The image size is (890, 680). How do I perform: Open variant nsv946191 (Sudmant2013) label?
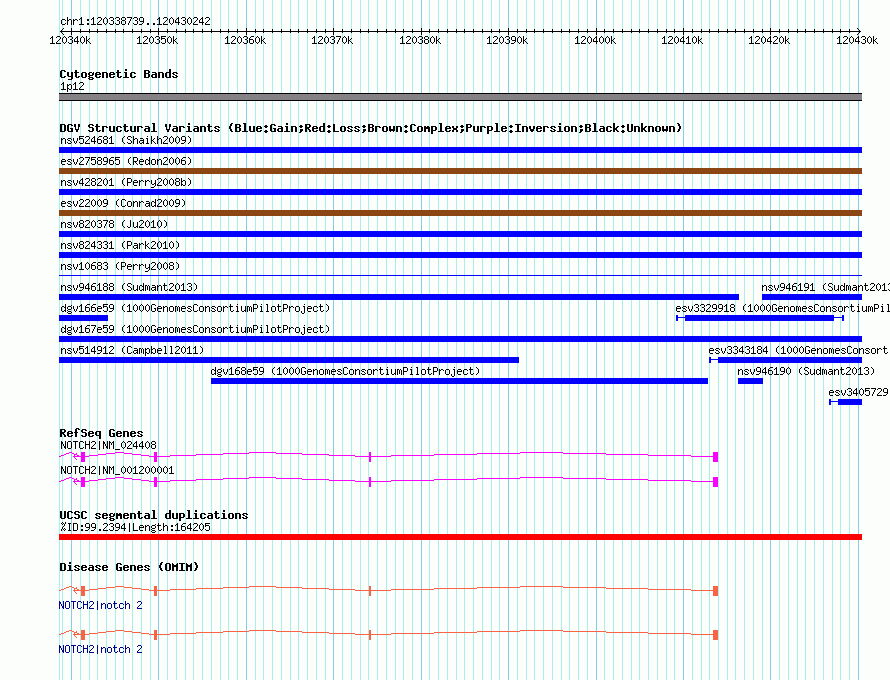tap(825, 287)
